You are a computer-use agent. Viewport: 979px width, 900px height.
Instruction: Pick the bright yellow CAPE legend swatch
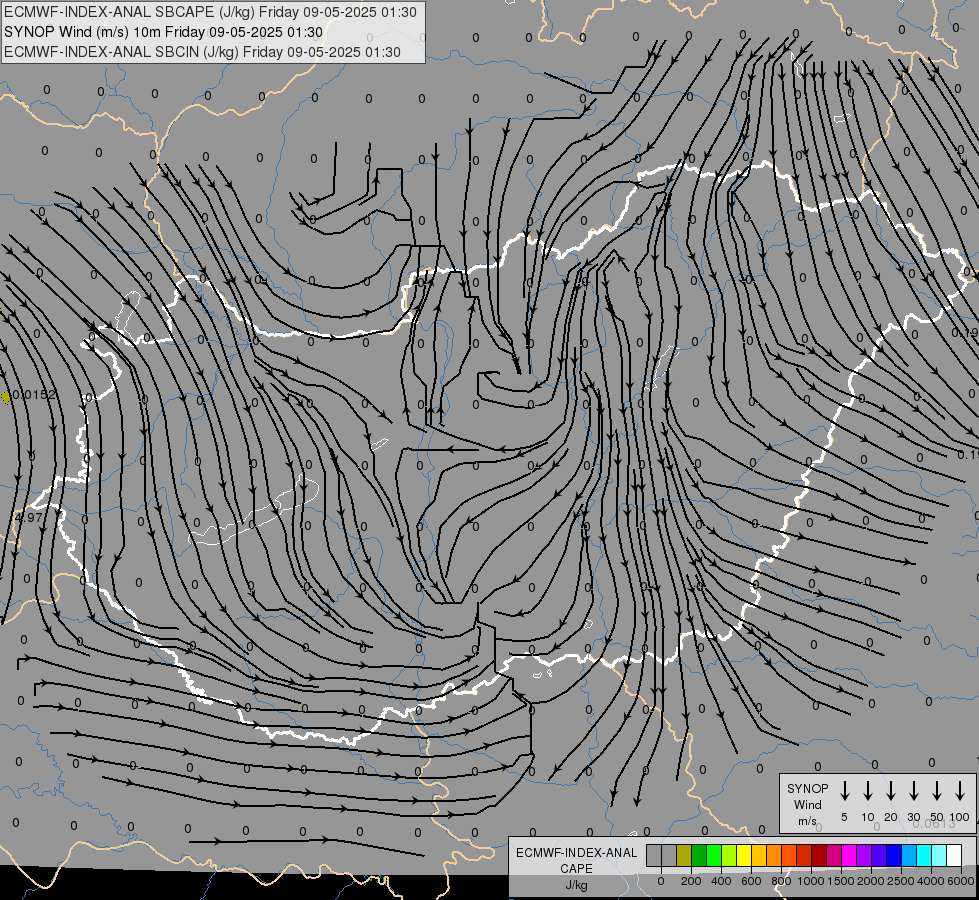[744, 855]
